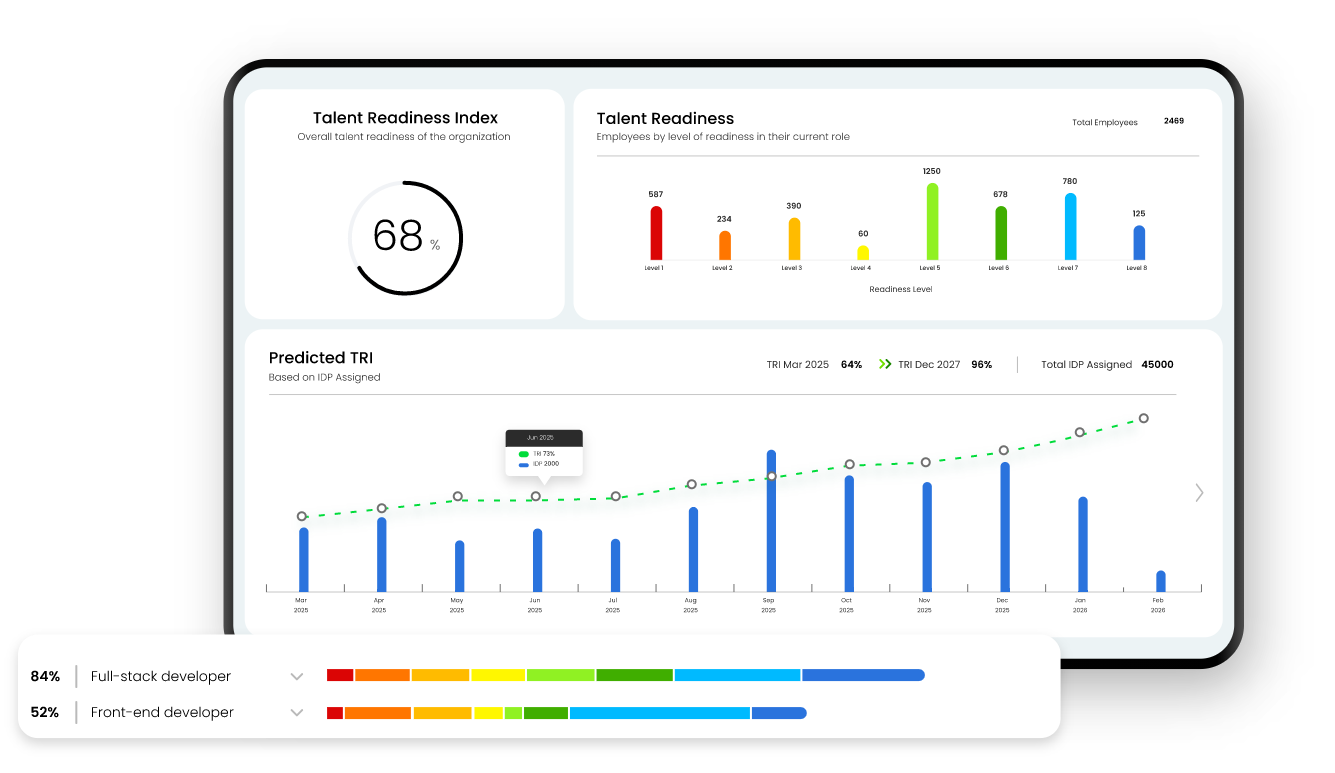
Task: Select the cyan Level 7 bar
Action: pos(1070,227)
